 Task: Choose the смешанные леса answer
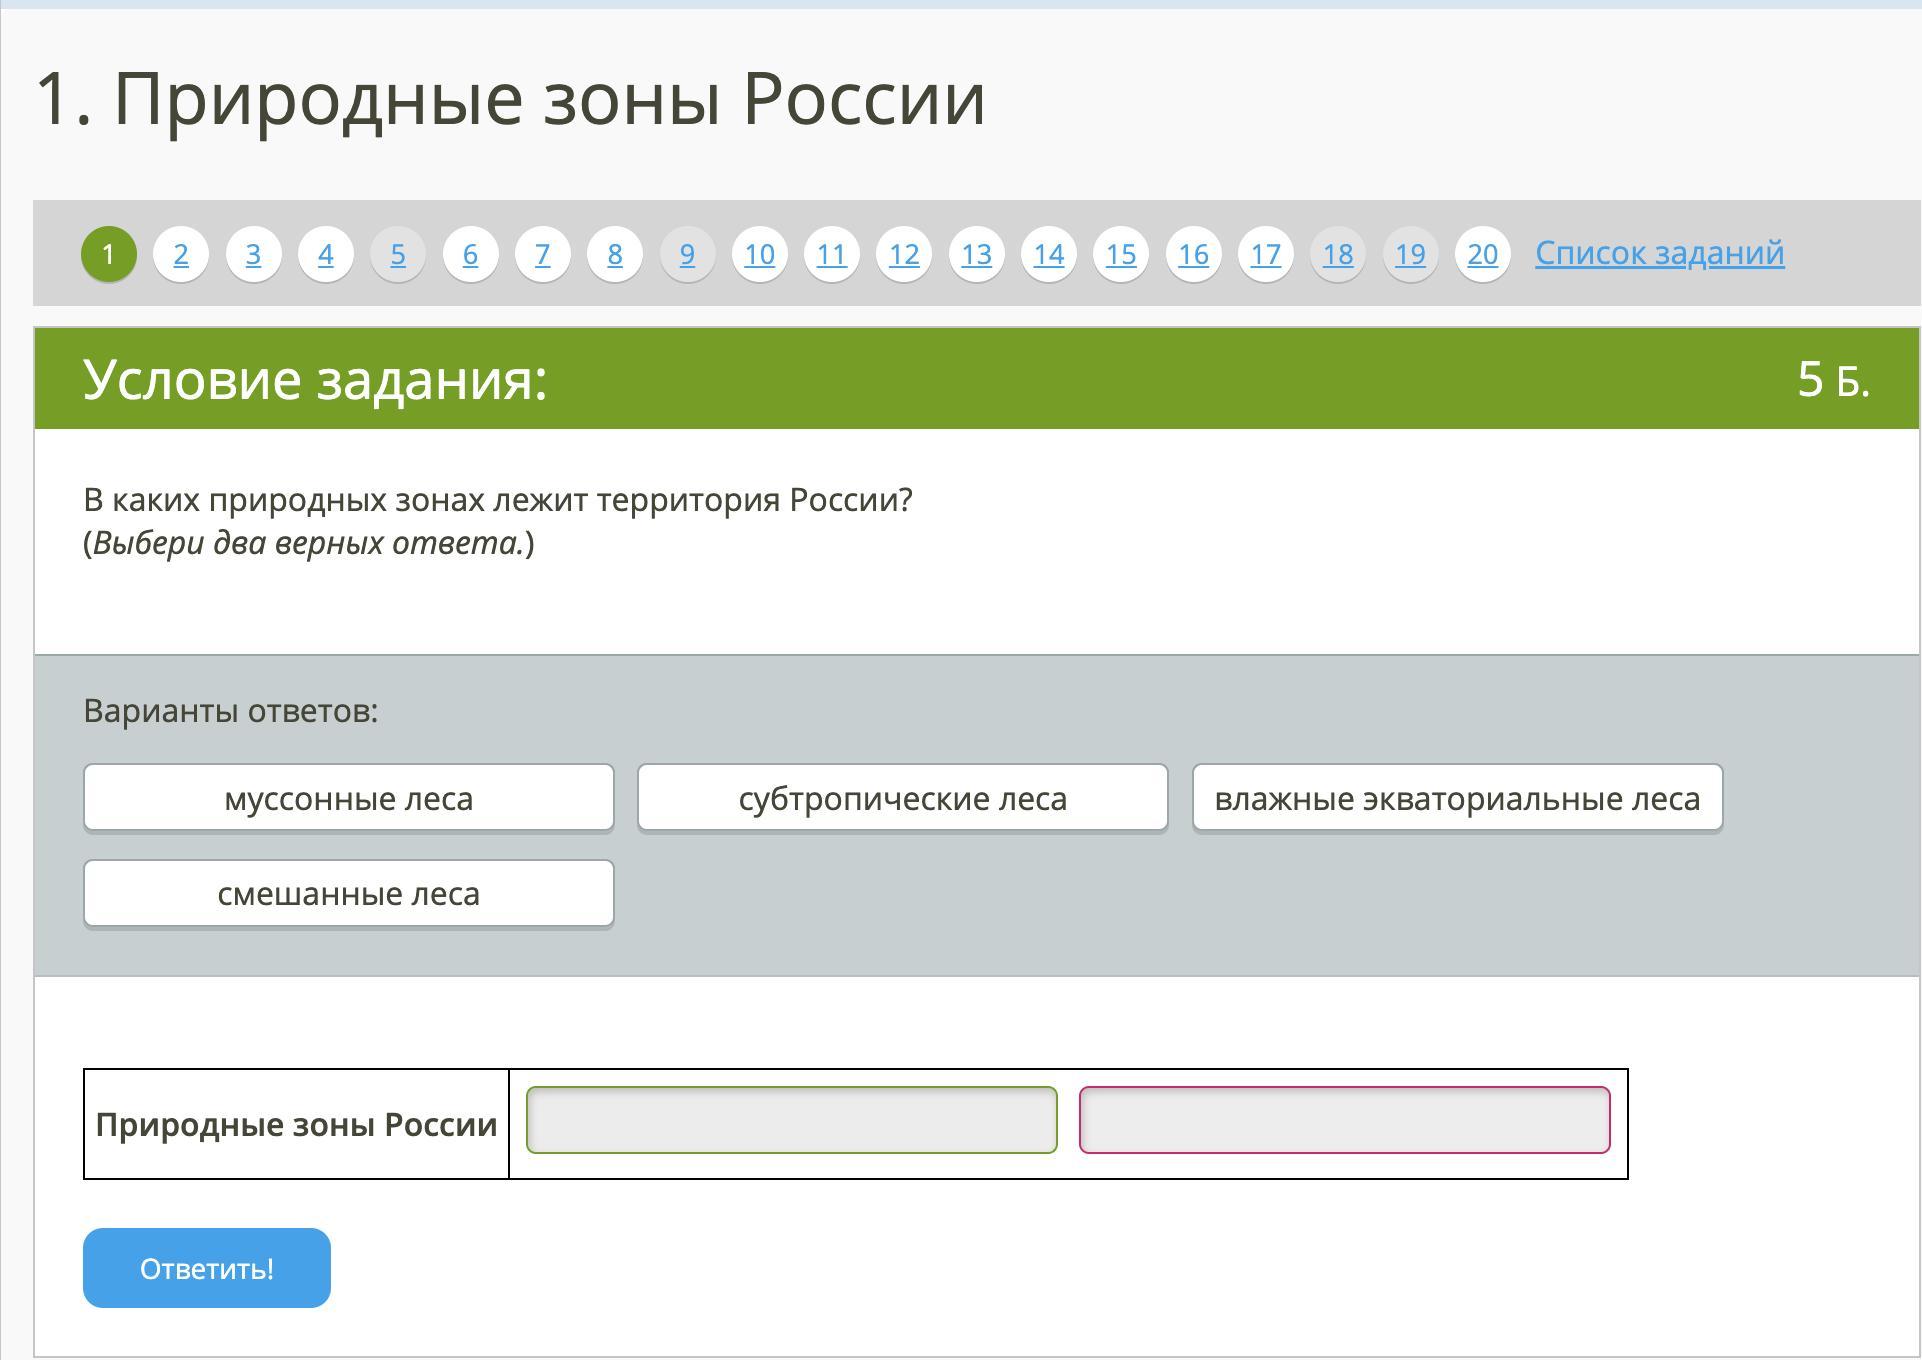[x=348, y=893]
